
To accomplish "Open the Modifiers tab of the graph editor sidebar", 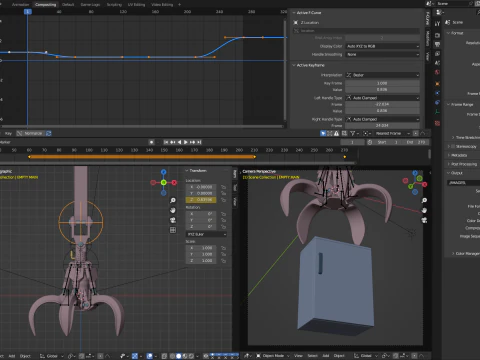I will [x=427, y=38].
